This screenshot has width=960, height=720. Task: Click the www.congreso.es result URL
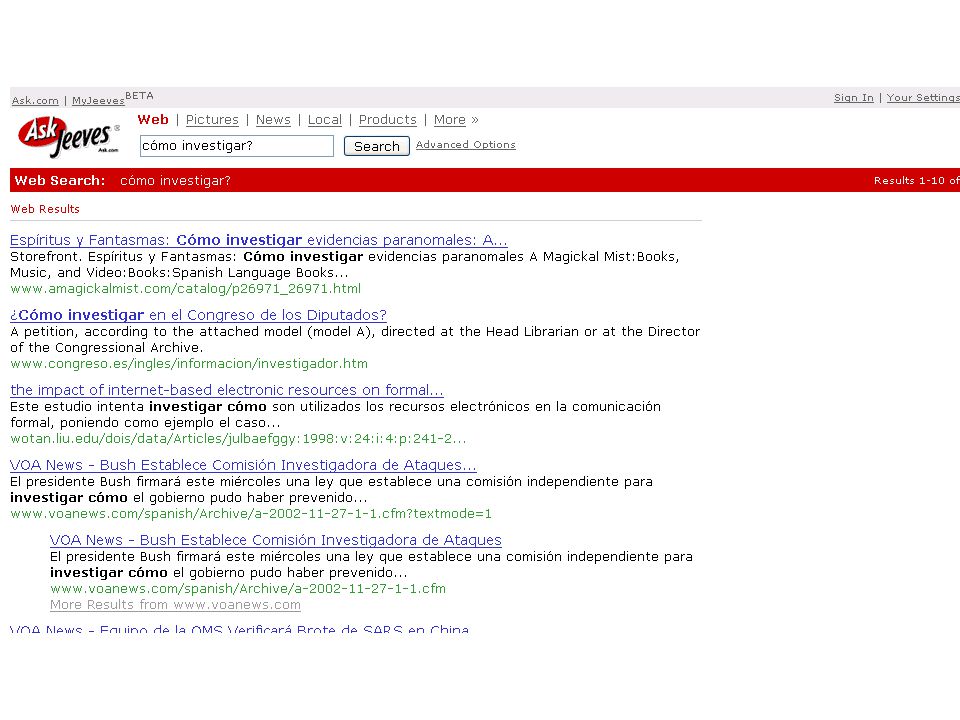click(189, 364)
